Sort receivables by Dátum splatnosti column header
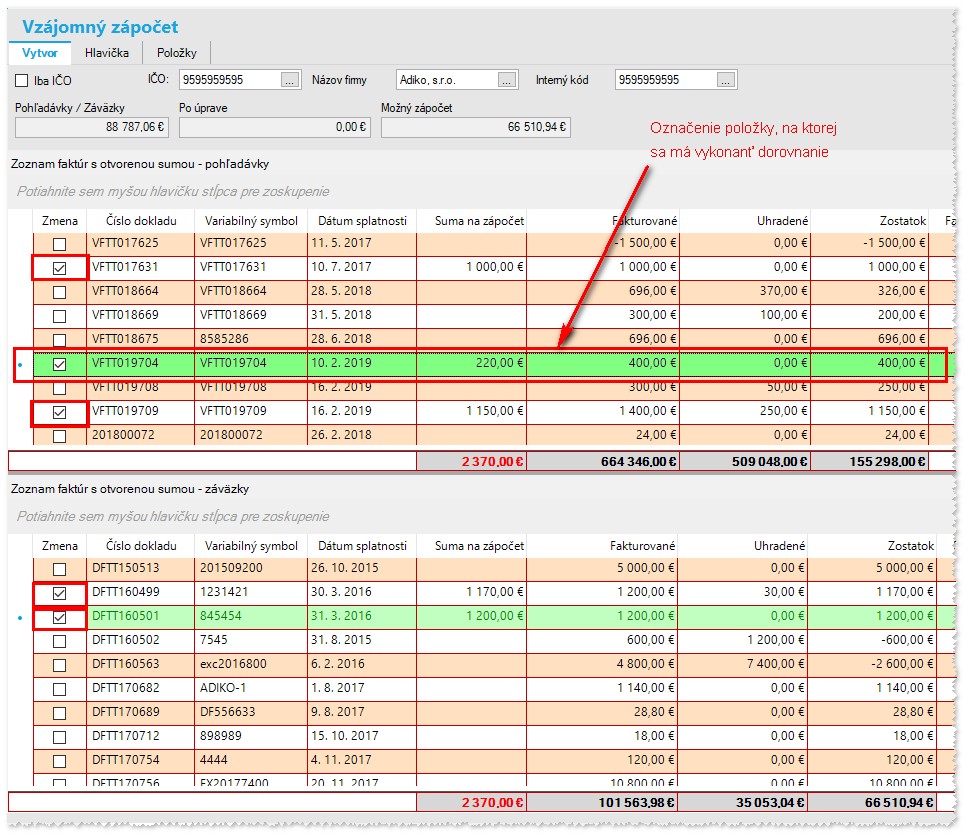970x839 pixels. pos(363,221)
